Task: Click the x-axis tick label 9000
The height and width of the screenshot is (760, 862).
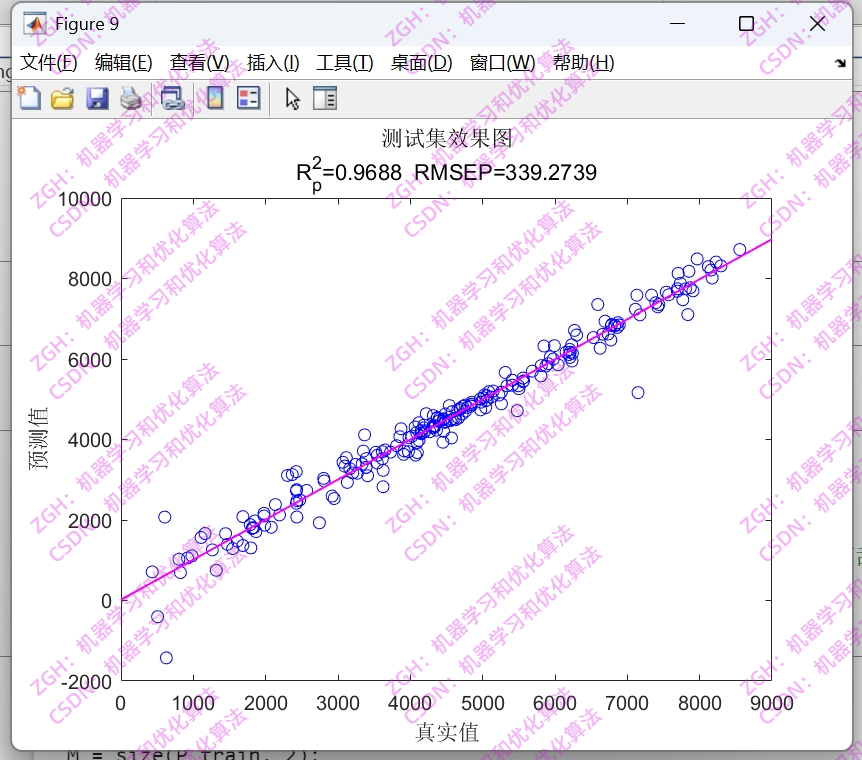Action: click(772, 703)
